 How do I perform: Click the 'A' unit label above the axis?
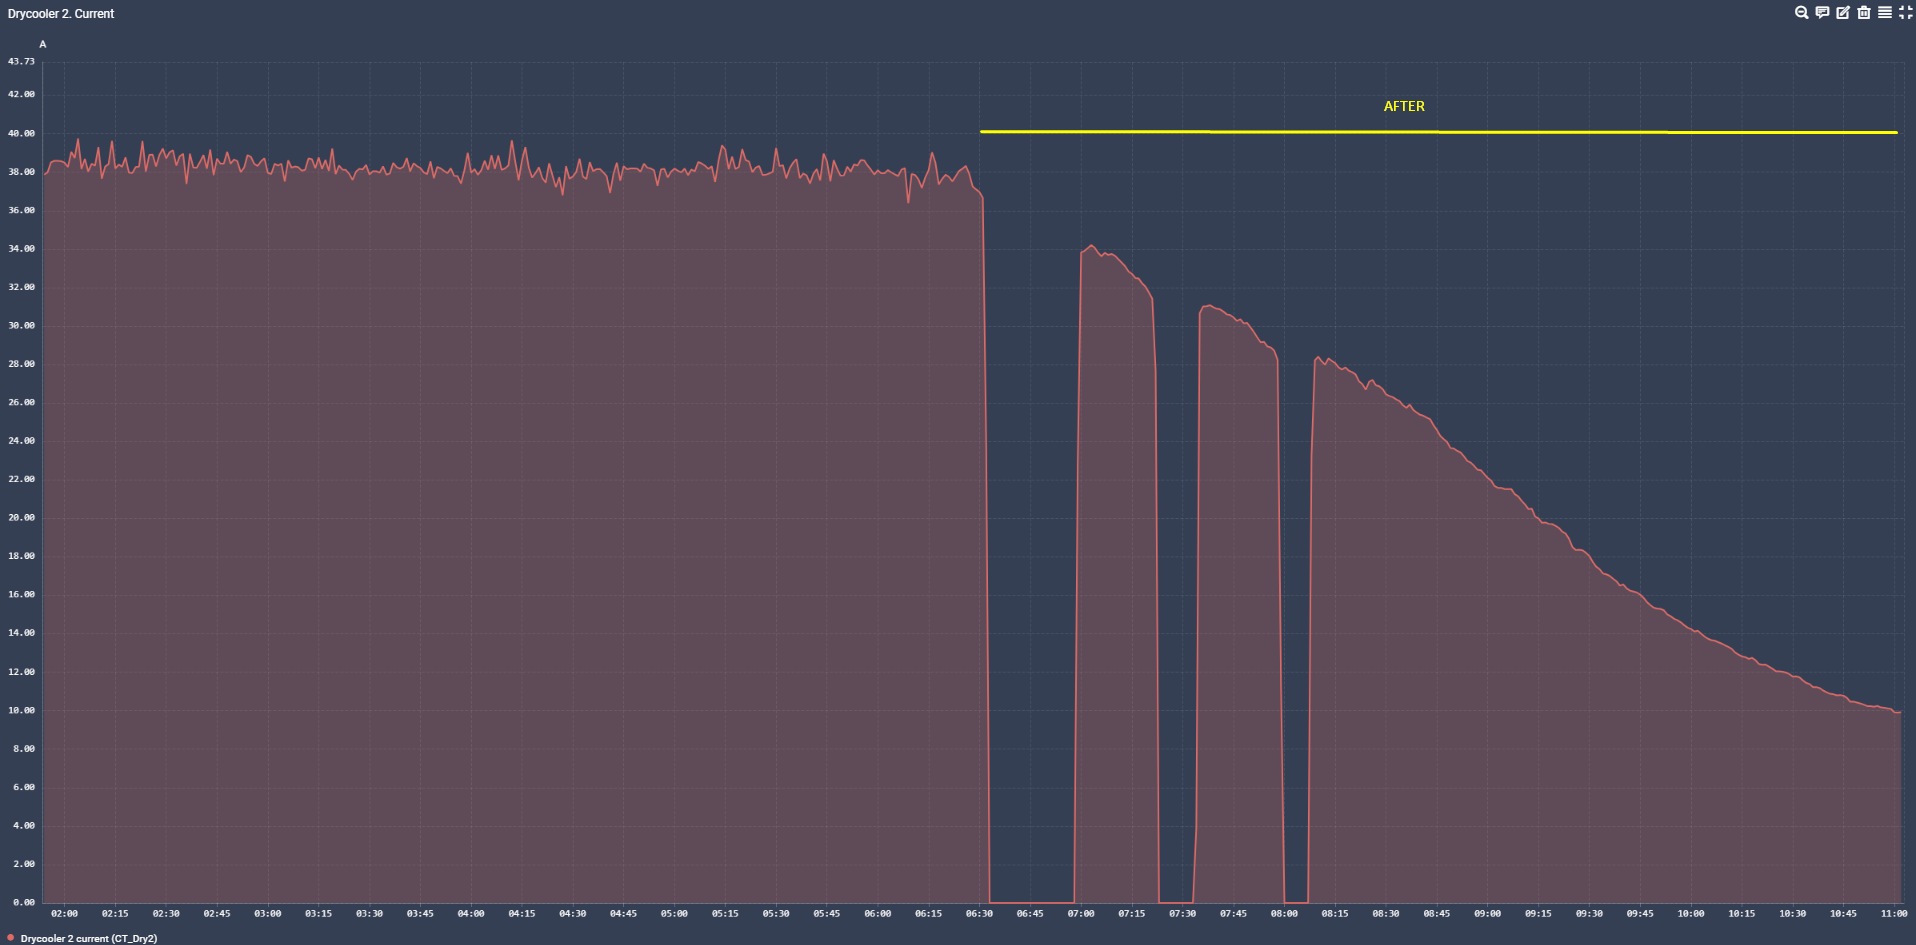tap(42, 43)
